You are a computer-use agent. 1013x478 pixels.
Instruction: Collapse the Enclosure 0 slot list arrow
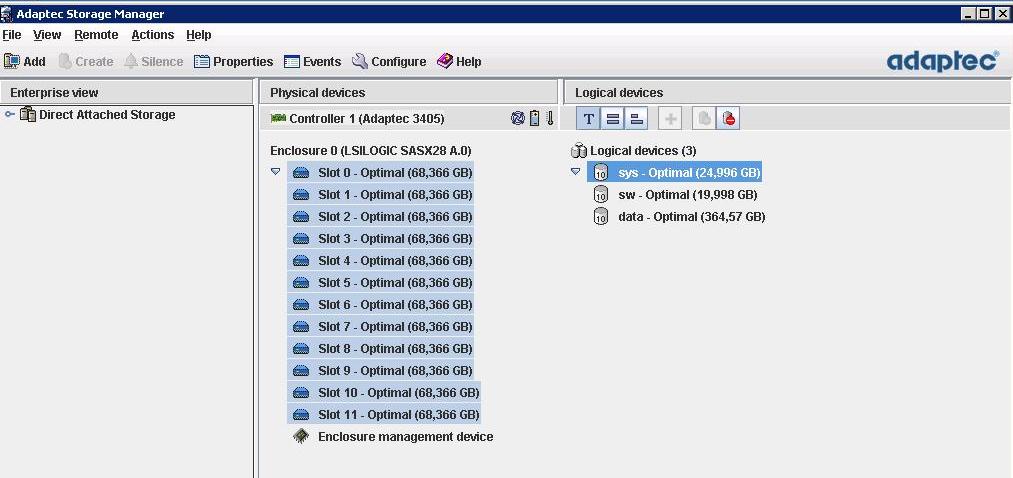pyautogui.click(x=276, y=172)
